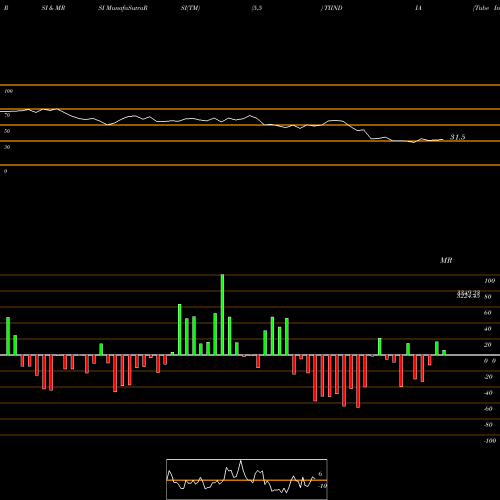Viewport: 500px width, 500px height.
Task: Click the header text 'SI(TM)'
Action: click(x=190, y=8)
